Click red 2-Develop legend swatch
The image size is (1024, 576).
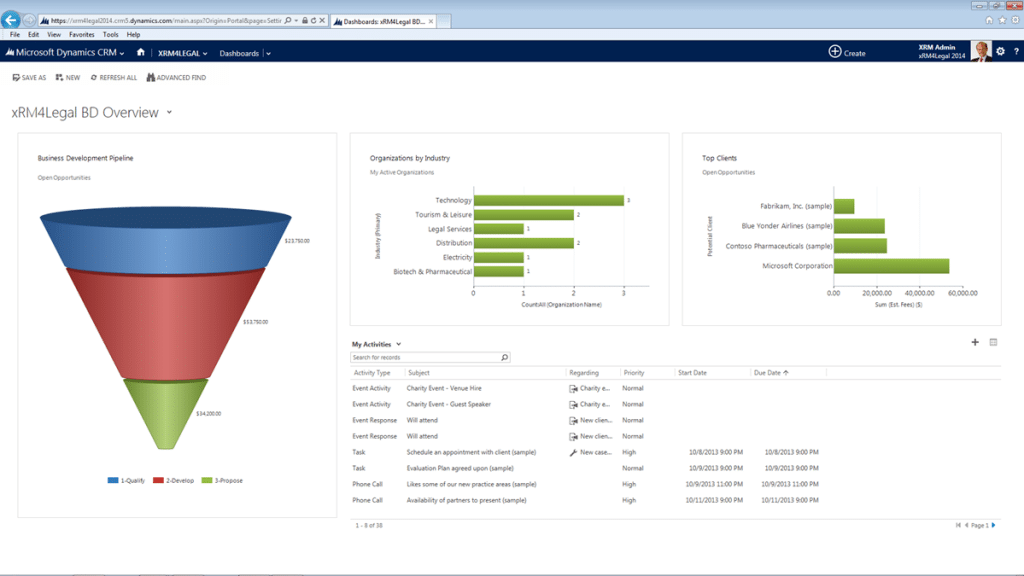click(x=158, y=480)
